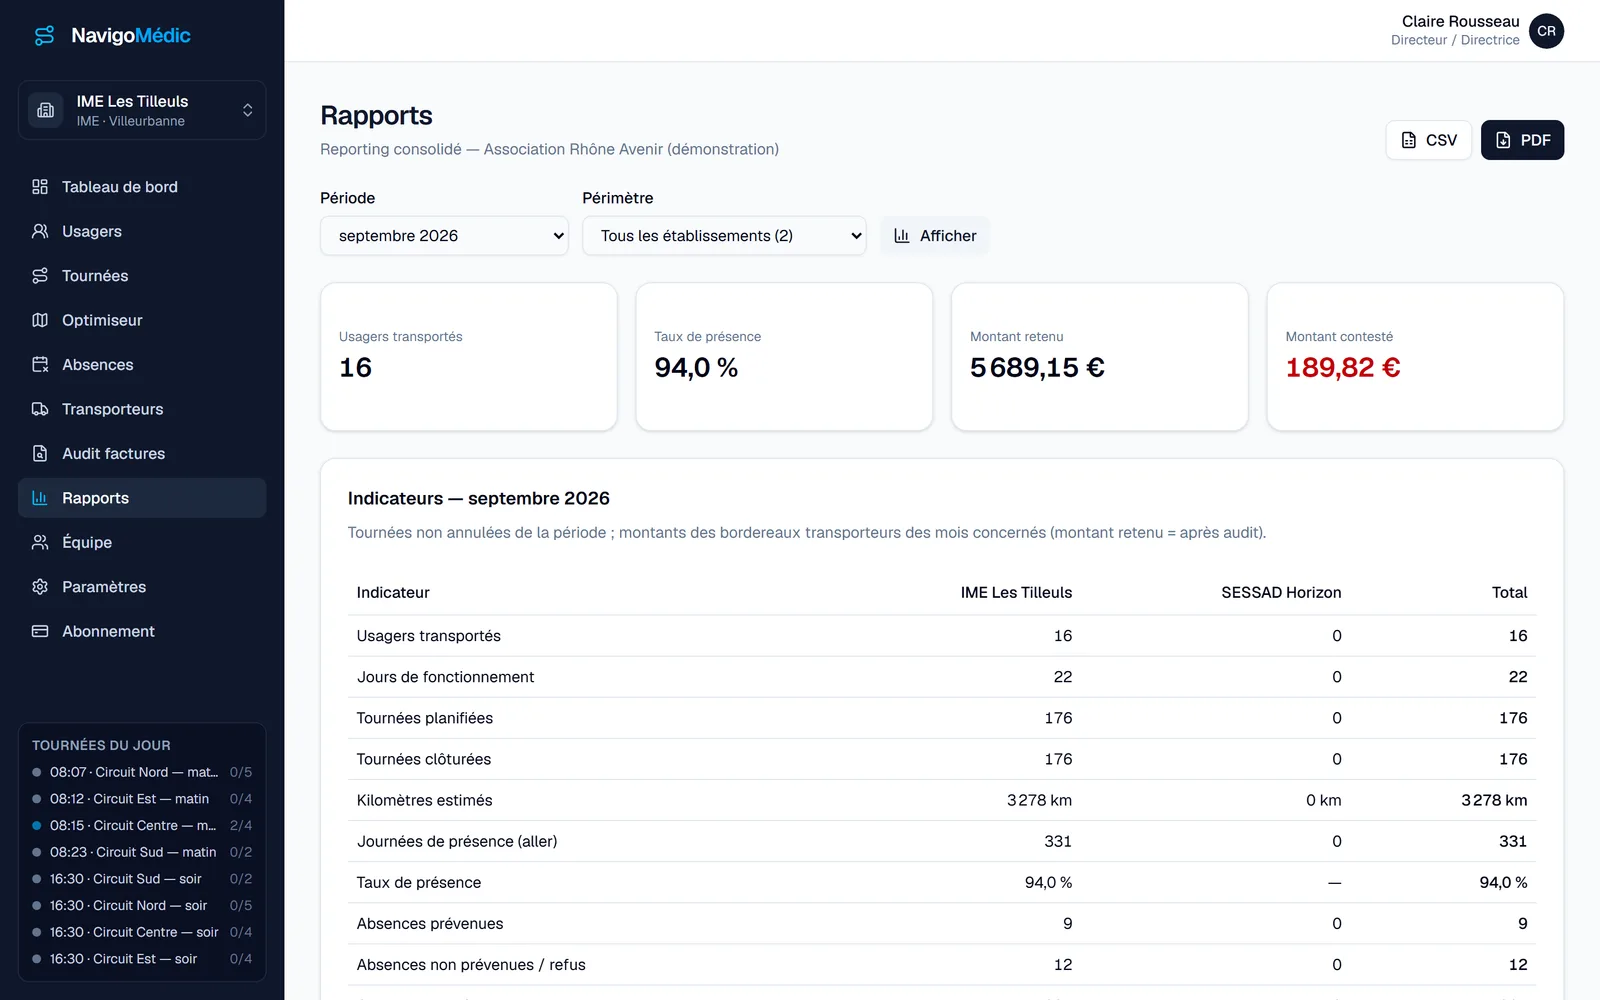Click the NavigoMédic logo icon
The height and width of the screenshot is (1000, 1600).
(45, 36)
